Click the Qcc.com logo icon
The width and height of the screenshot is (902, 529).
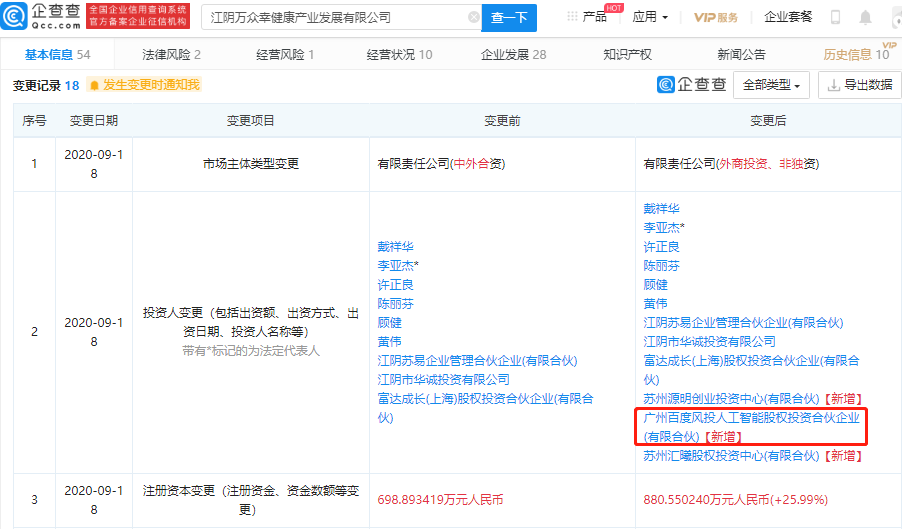click(x=14, y=16)
